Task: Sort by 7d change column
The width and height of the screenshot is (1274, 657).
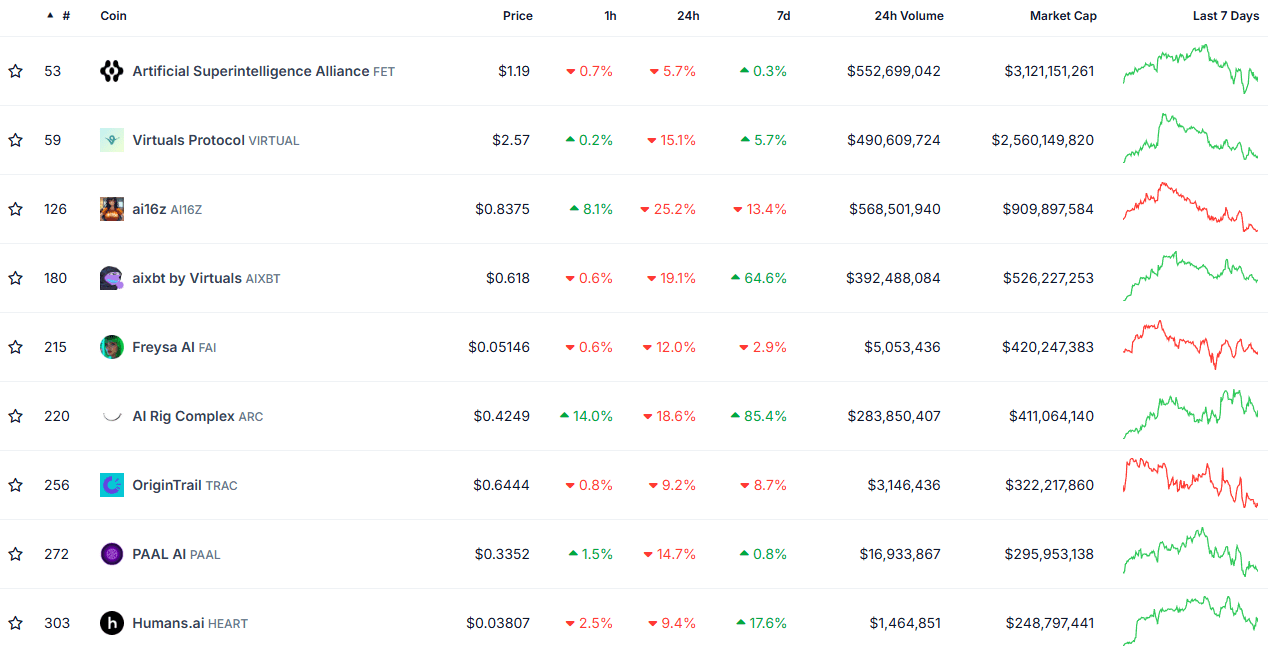Action: coord(783,16)
